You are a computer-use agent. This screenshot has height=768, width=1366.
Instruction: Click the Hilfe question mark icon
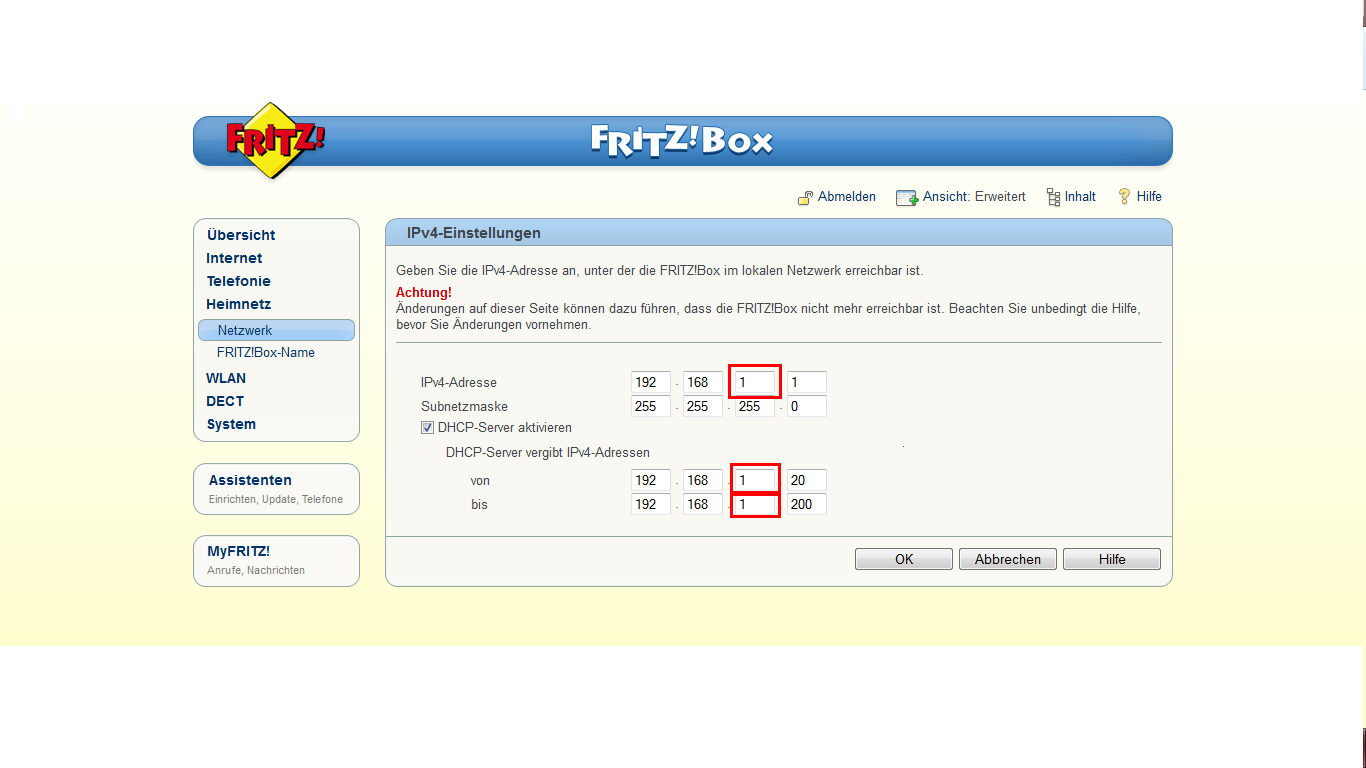(x=1124, y=196)
